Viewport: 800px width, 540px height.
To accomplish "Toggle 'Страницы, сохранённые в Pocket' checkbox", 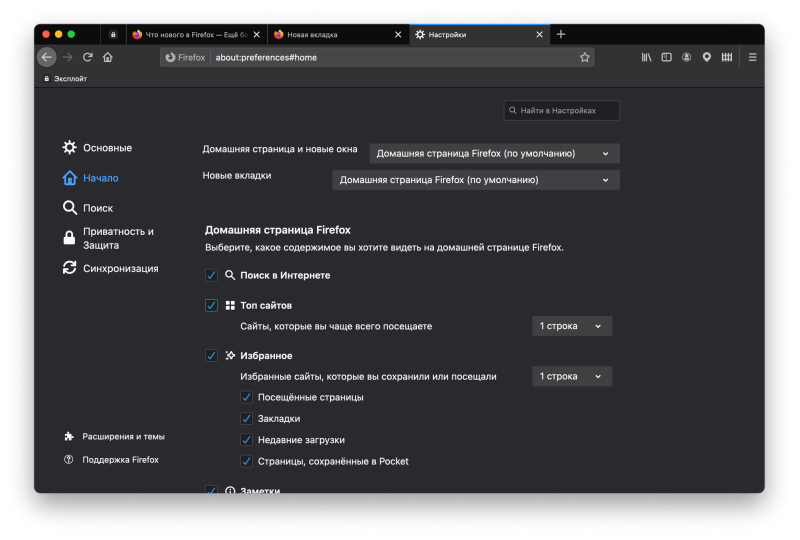I will click(x=246, y=461).
